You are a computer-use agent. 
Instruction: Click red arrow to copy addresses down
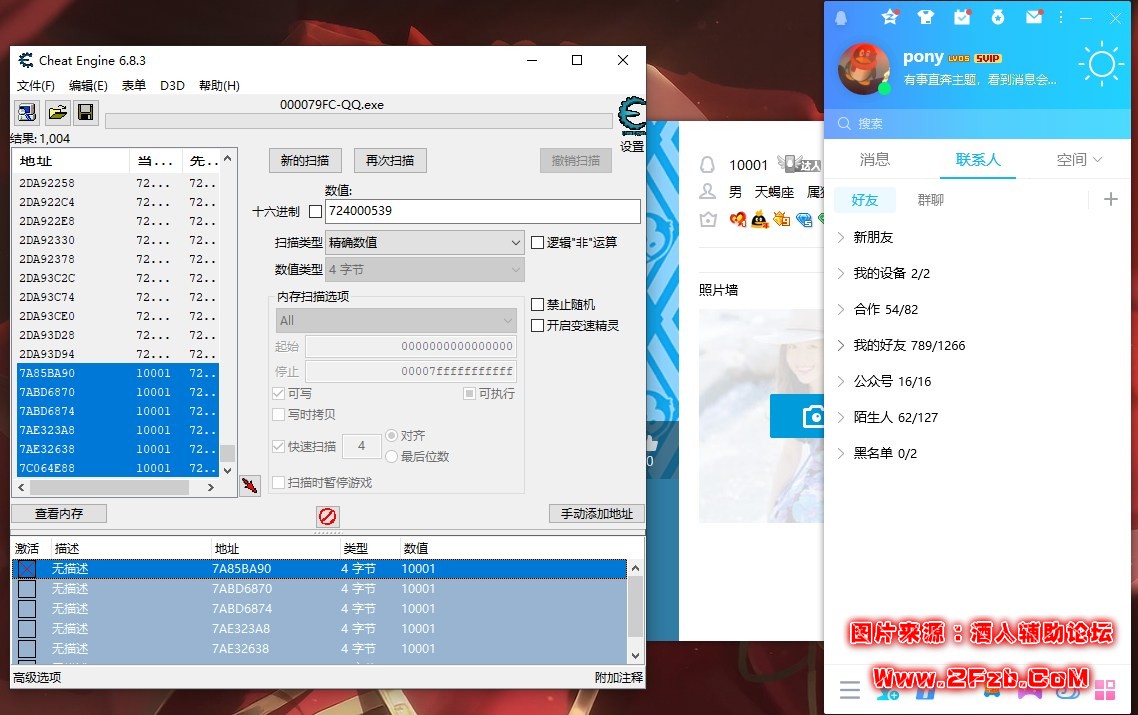[x=250, y=485]
